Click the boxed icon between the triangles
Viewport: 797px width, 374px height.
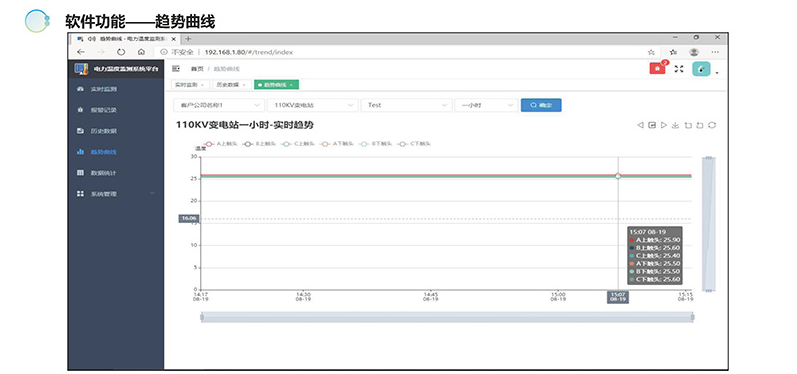[652, 125]
